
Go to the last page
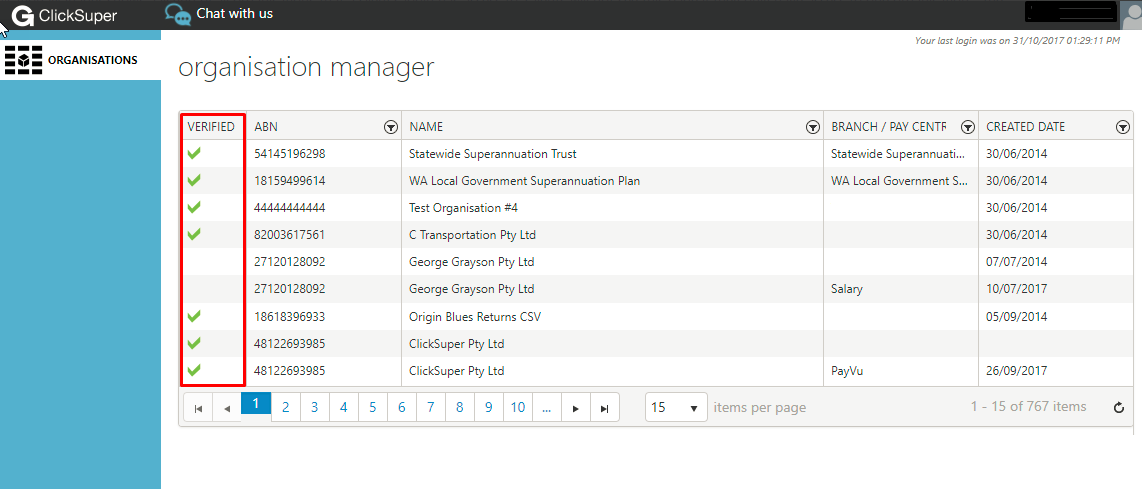(x=605, y=408)
